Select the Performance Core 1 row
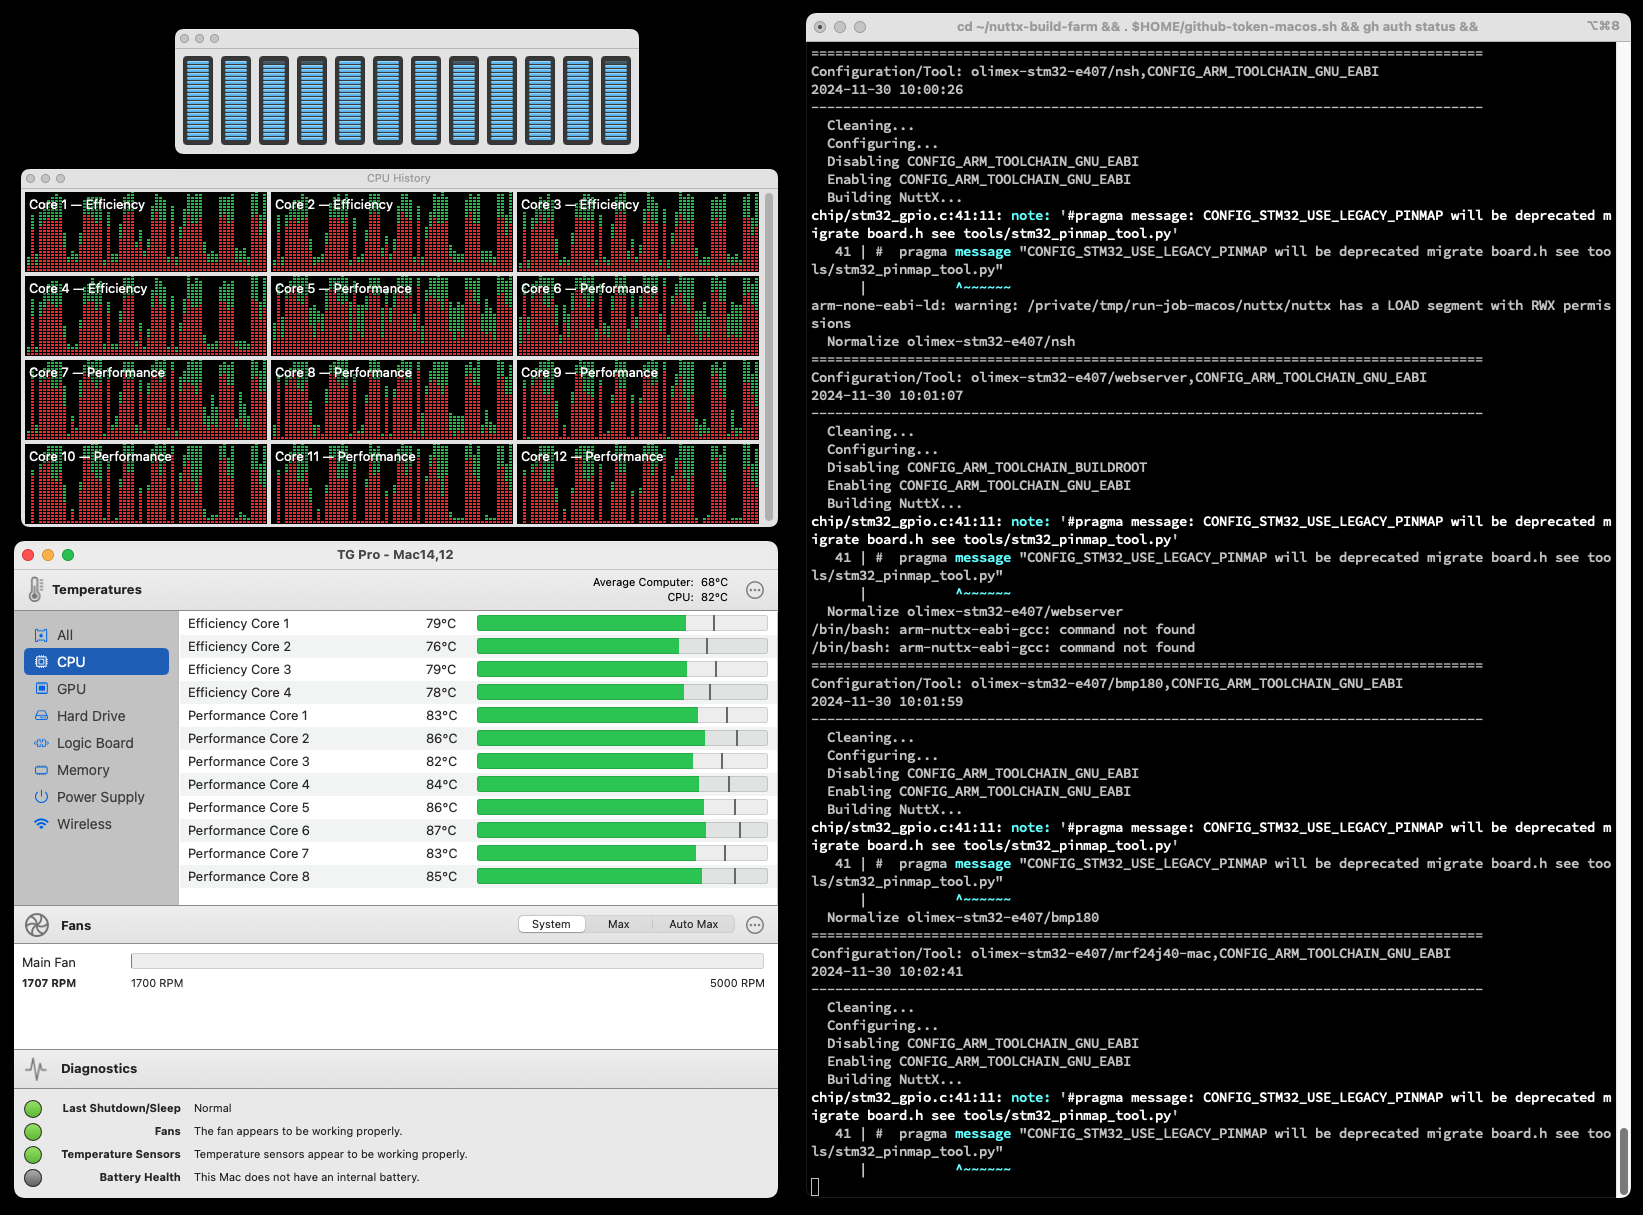This screenshot has height=1215, width=1643. coord(478,715)
